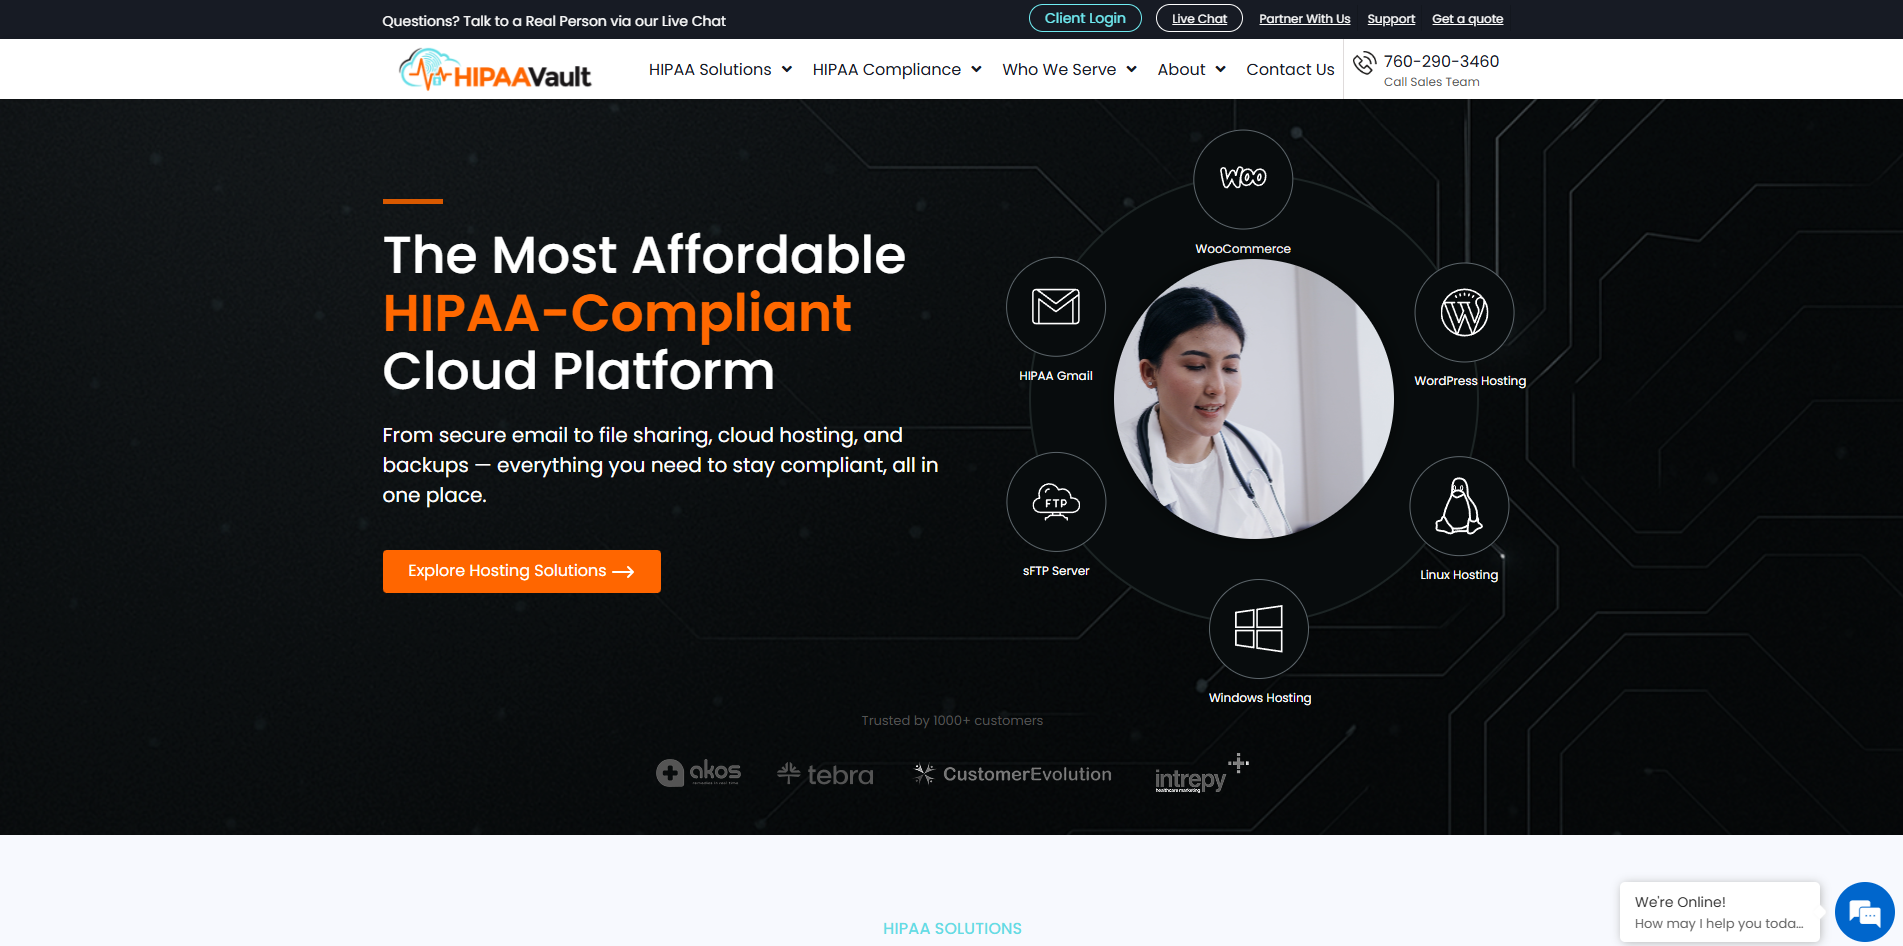Screen dimensions: 1903x946
Task: Open the Support link in top bar
Action: point(1391,19)
